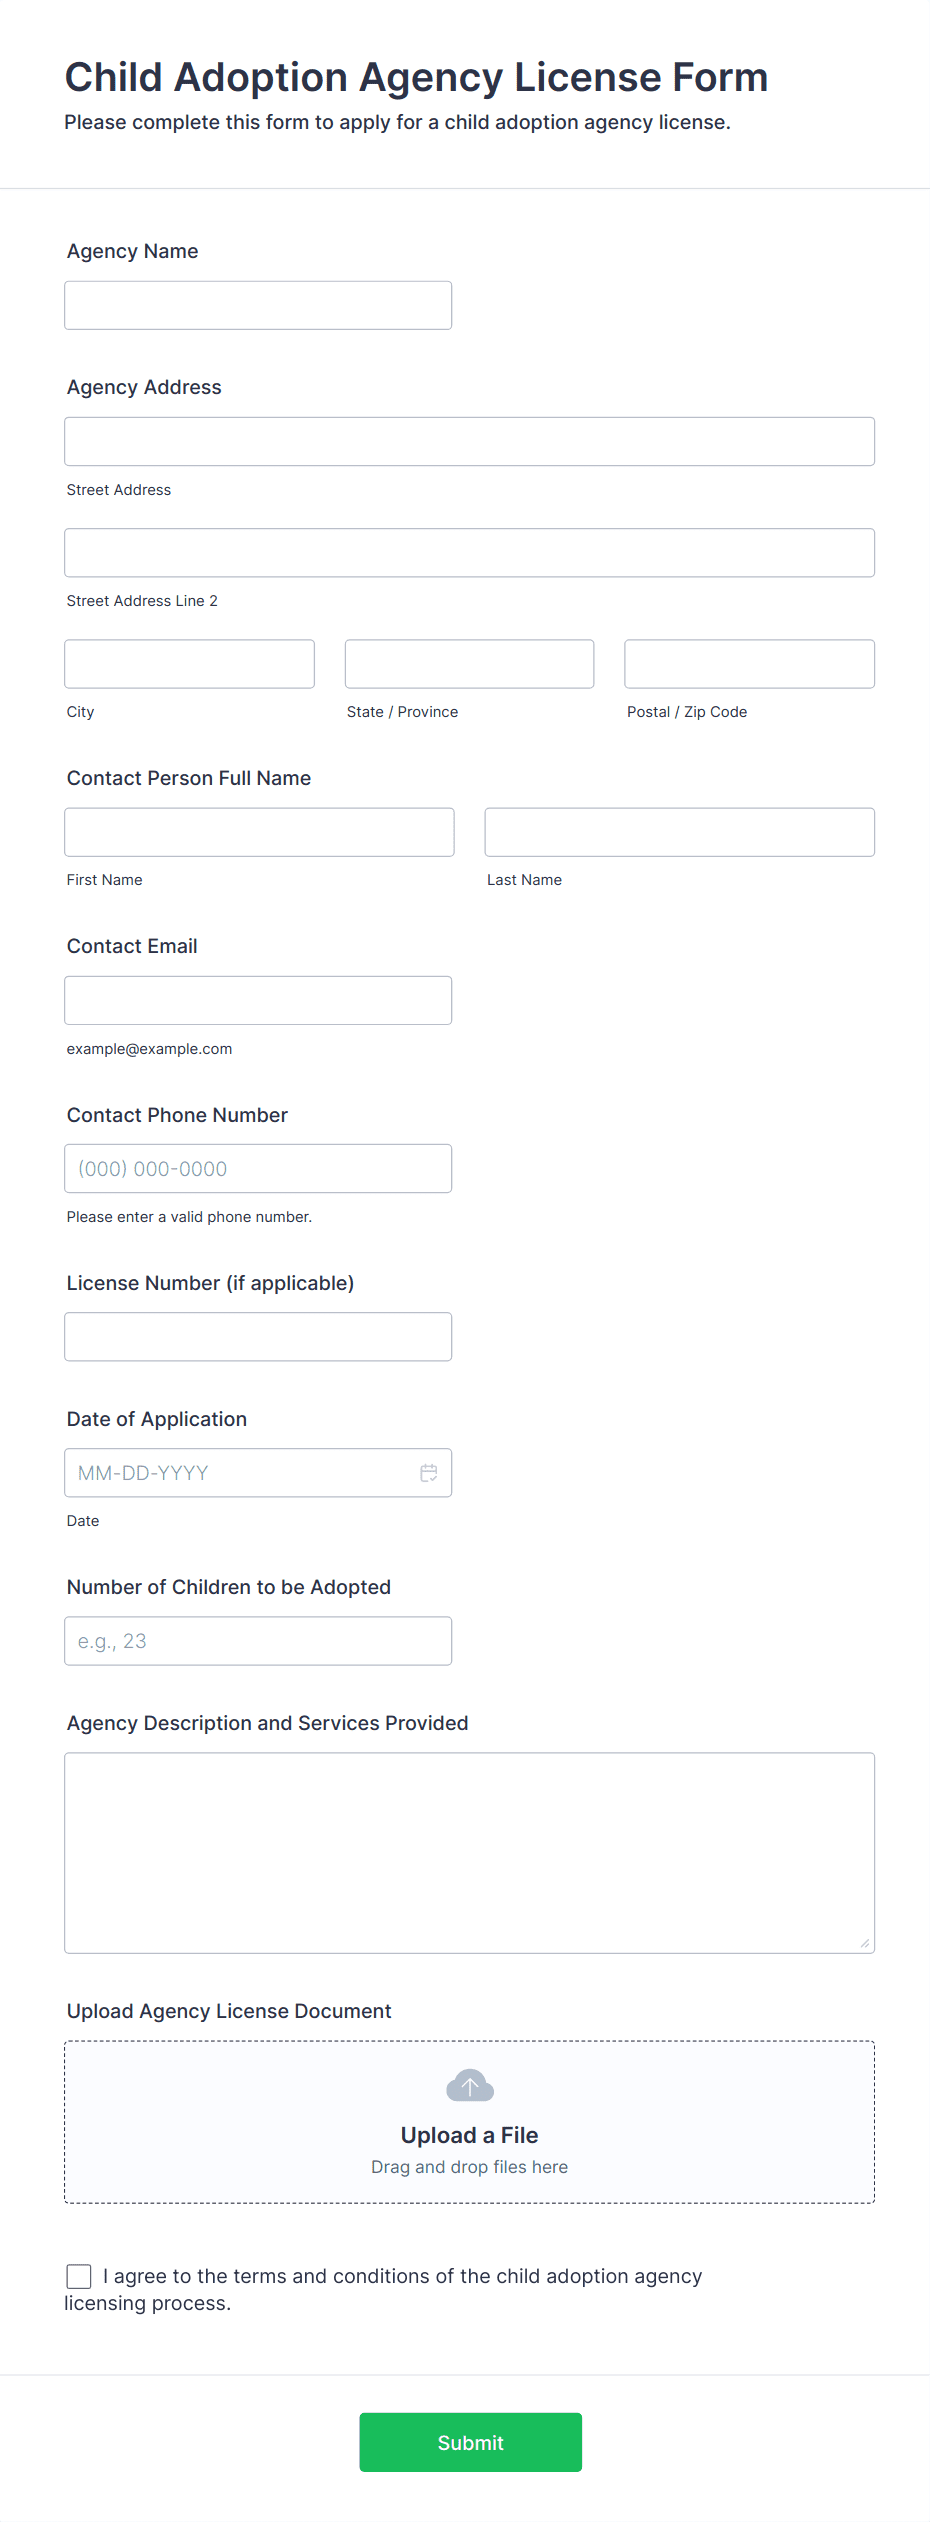
Task: Grab the description textarea resize handle
Action: pos(865,1943)
